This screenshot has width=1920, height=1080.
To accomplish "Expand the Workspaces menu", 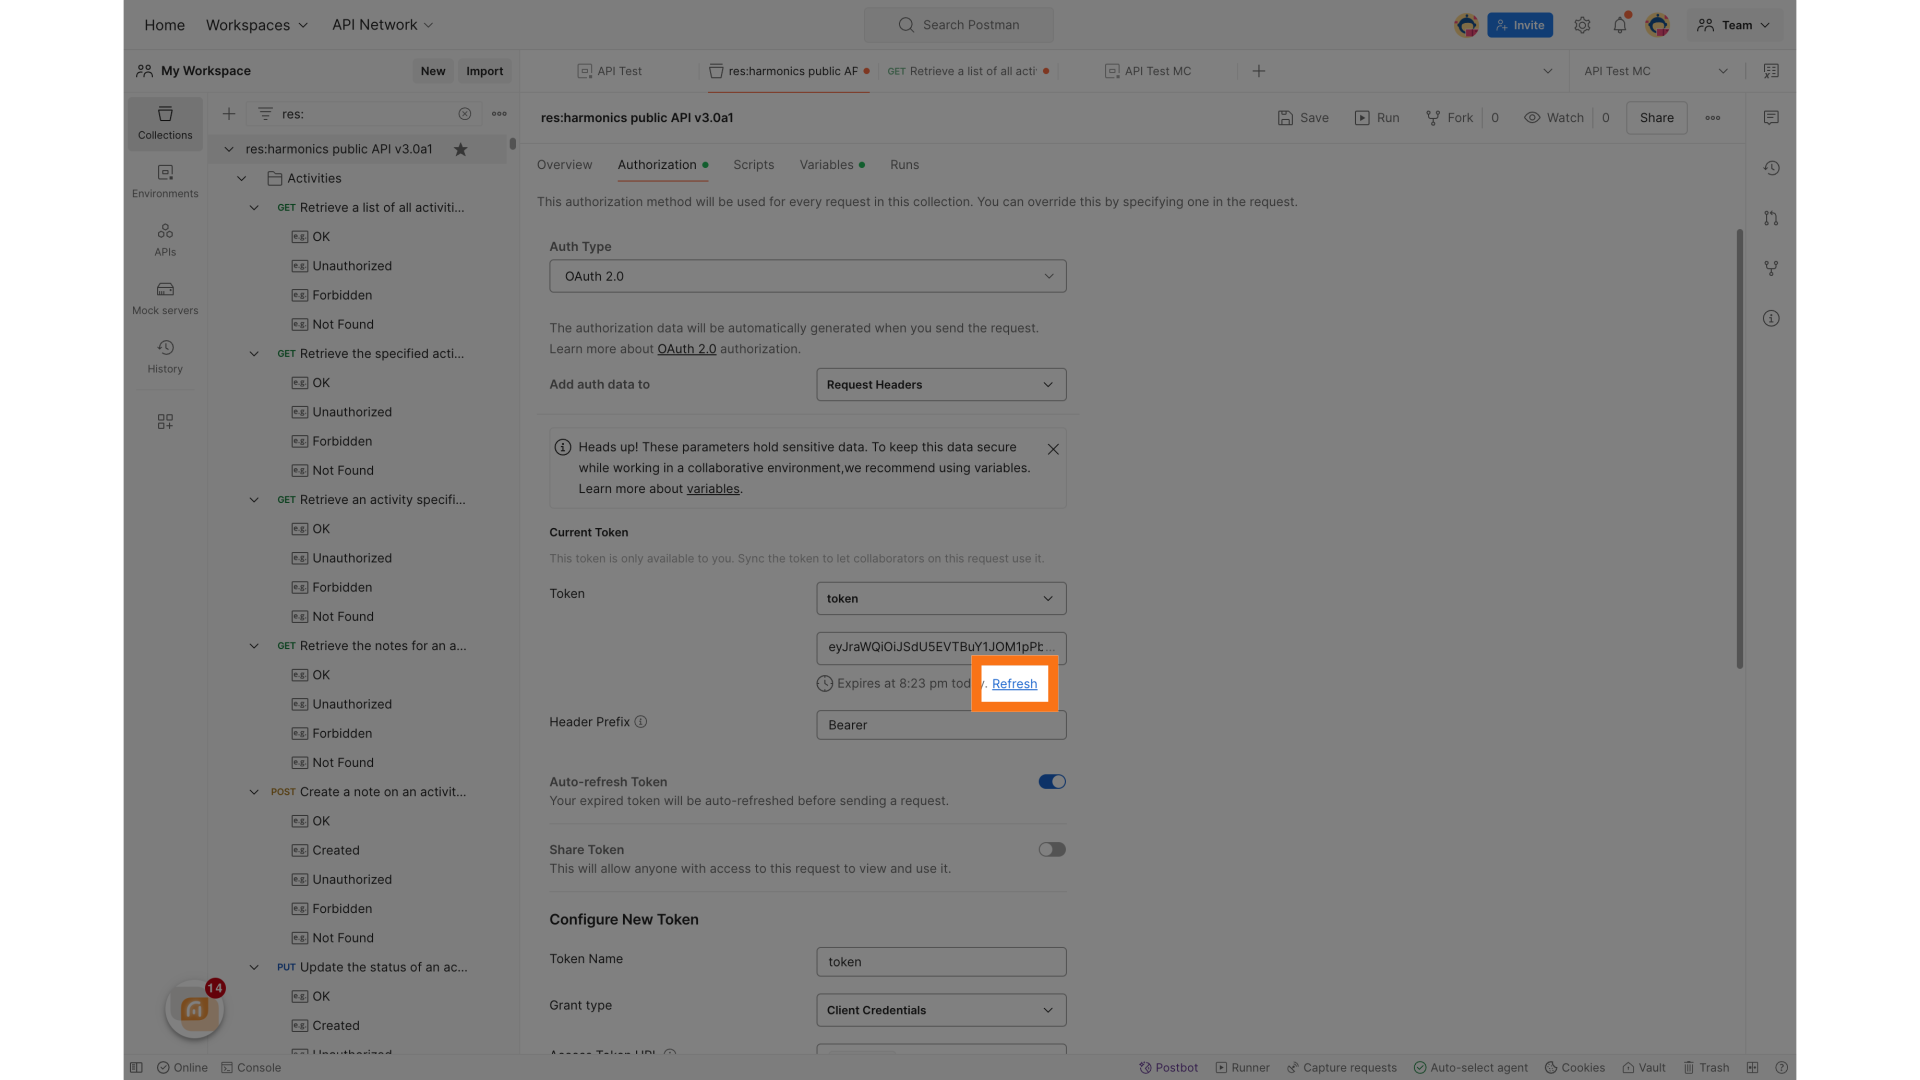I will click(x=257, y=25).
